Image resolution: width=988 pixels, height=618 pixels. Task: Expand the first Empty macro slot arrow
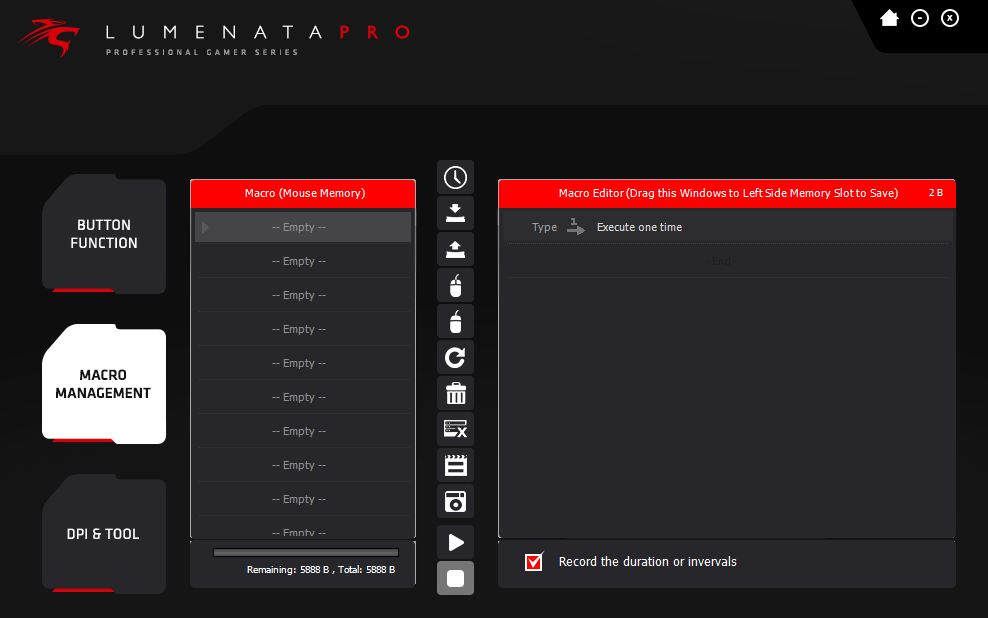pyautogui.click(x=206, y=227)
